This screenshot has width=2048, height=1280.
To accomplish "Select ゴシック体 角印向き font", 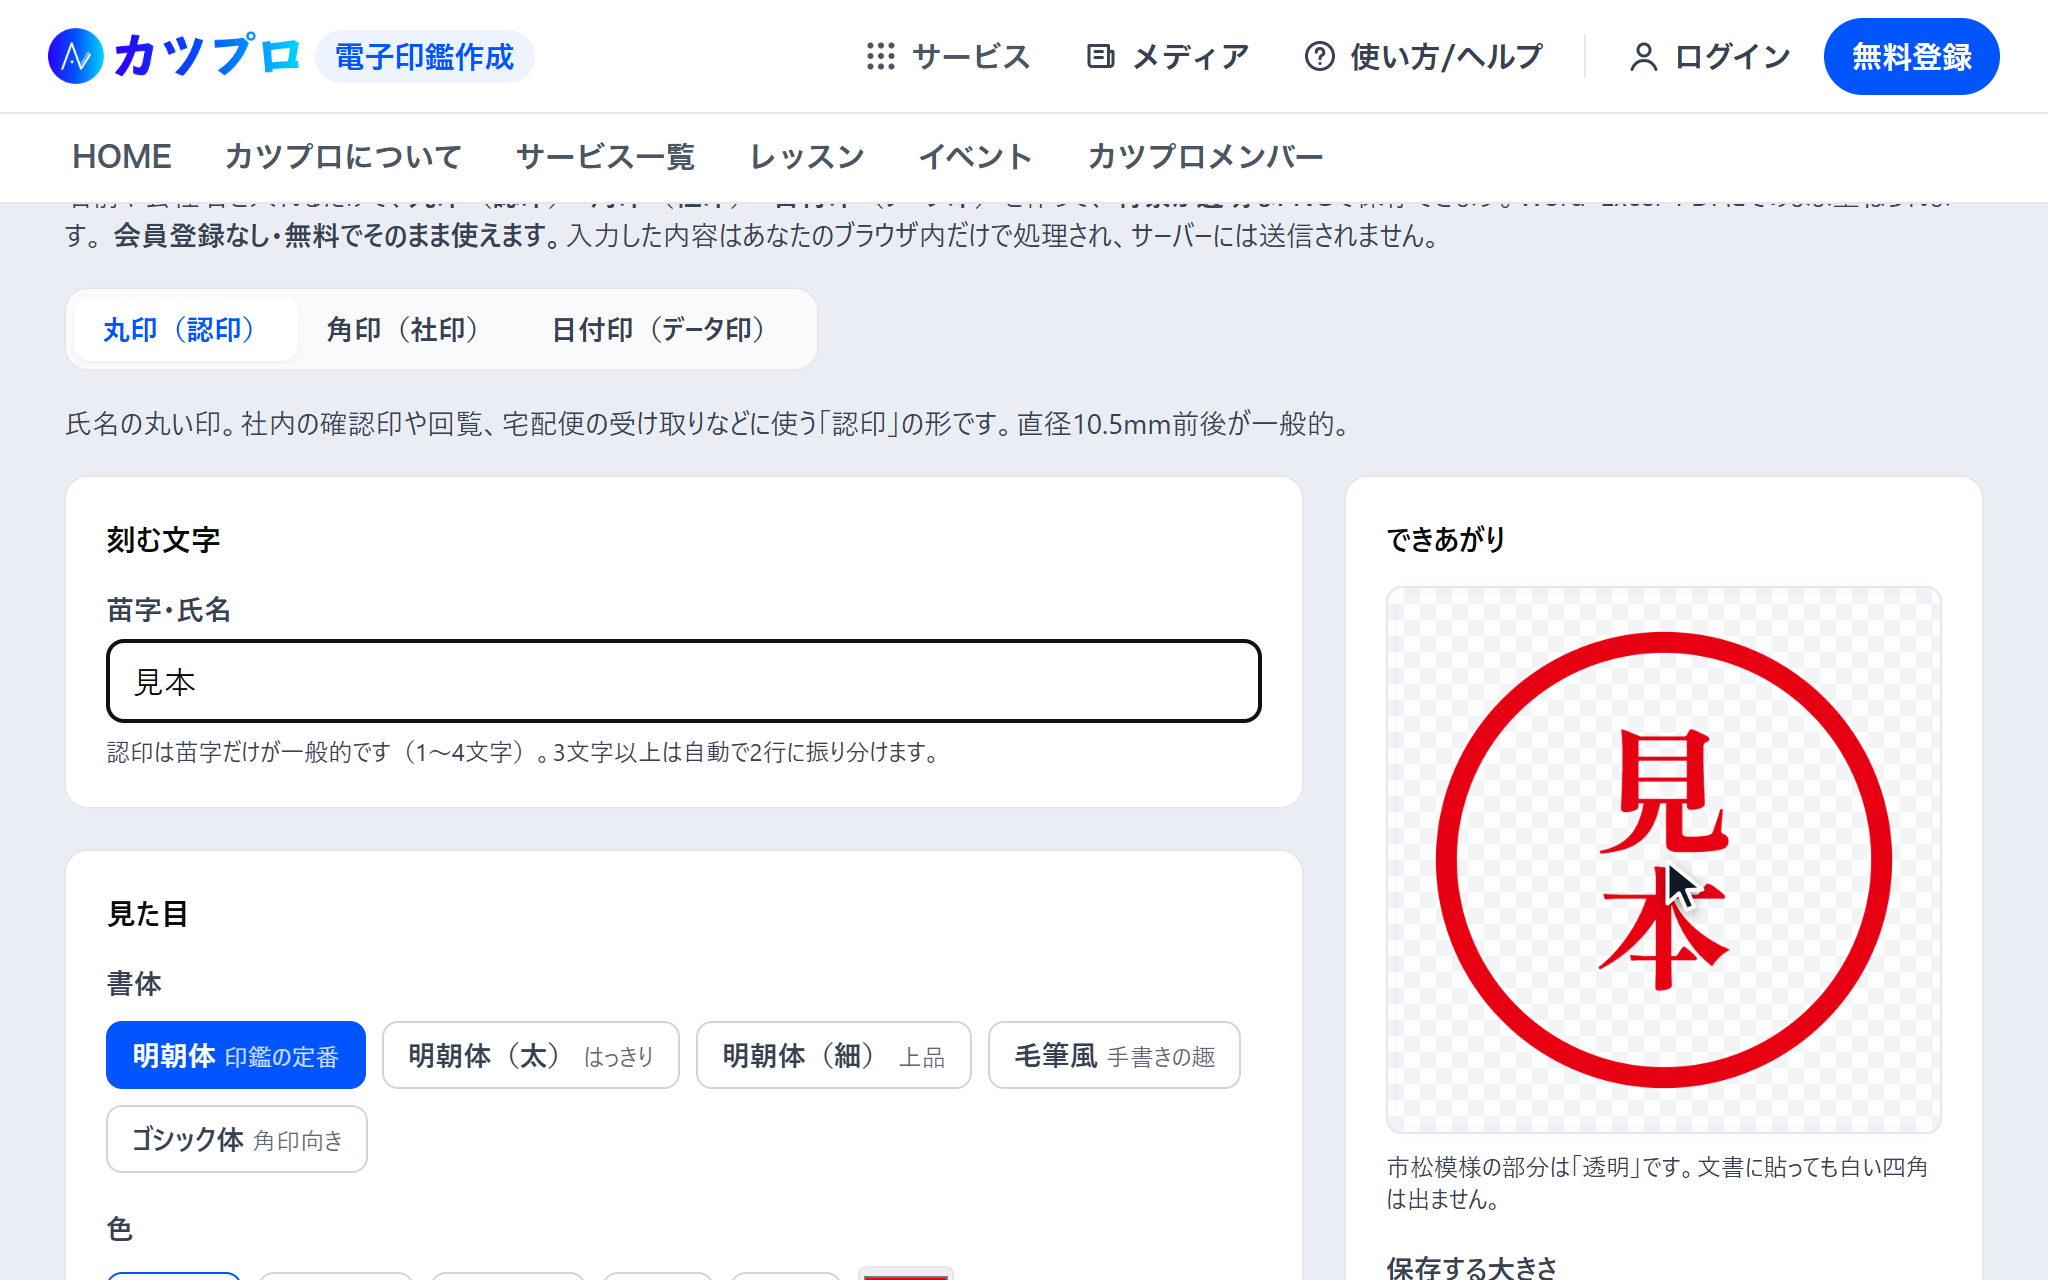I will [237, 1139].
